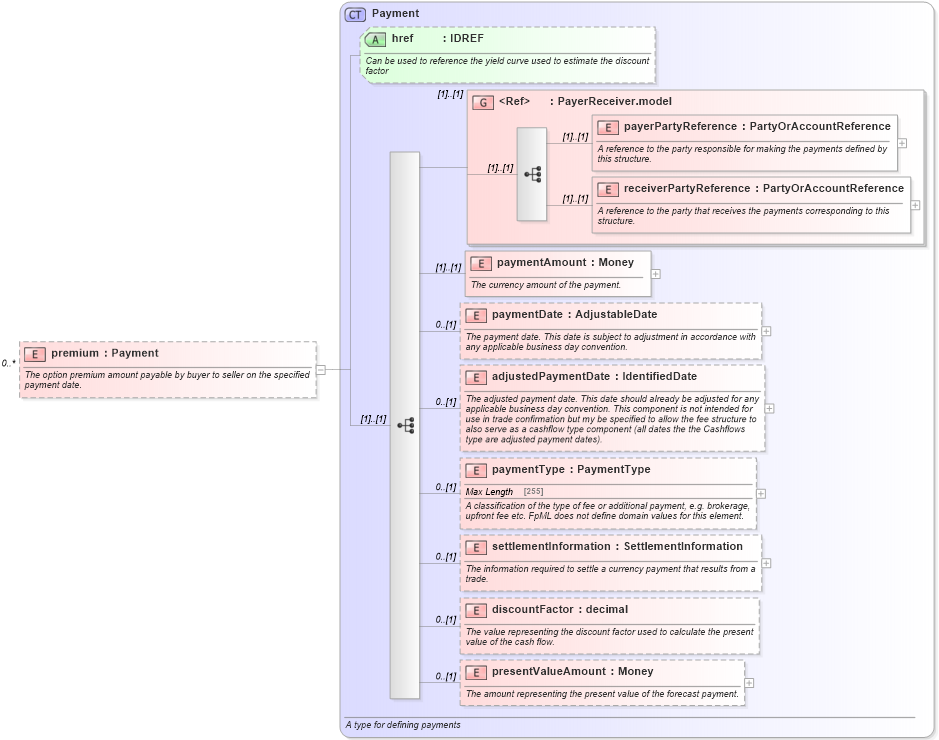Click 'A type for defining payments' footer text
Screen dimensions: 939x740
tap(403, 725)
